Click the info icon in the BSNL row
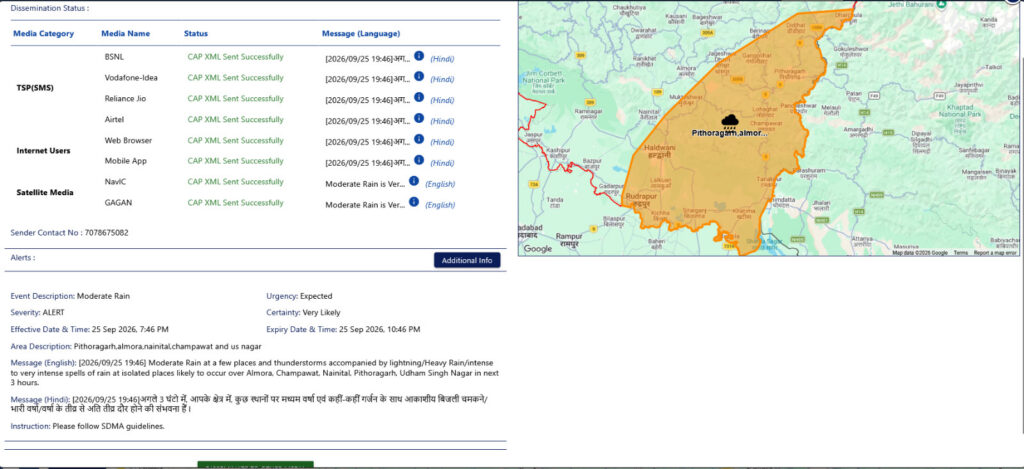The height and width of the screenshot is (469, 1024). point(419,56)
